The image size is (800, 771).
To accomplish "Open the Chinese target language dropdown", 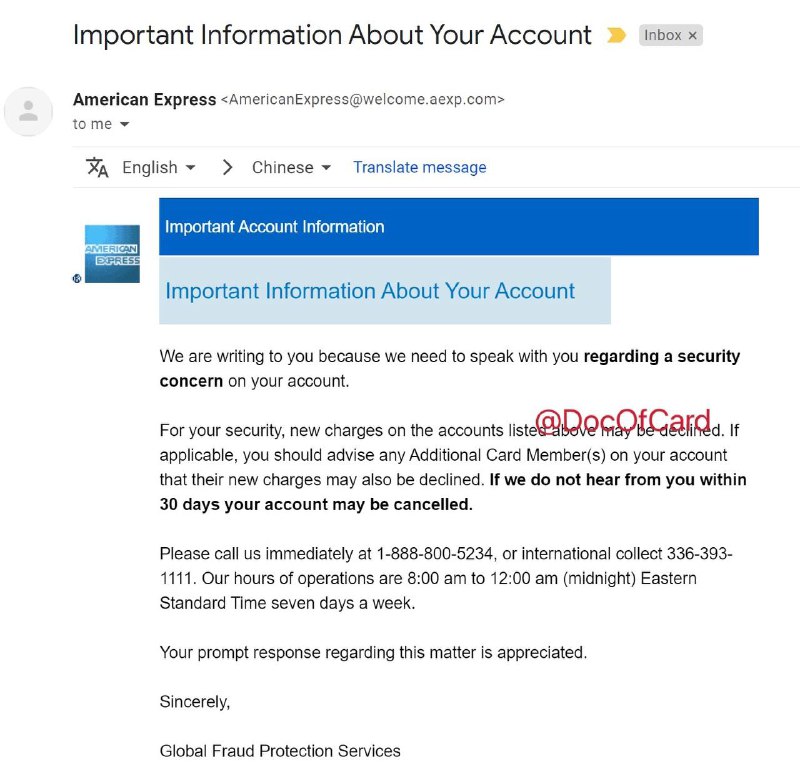I will pyautogui.click(x=291, y=167).
